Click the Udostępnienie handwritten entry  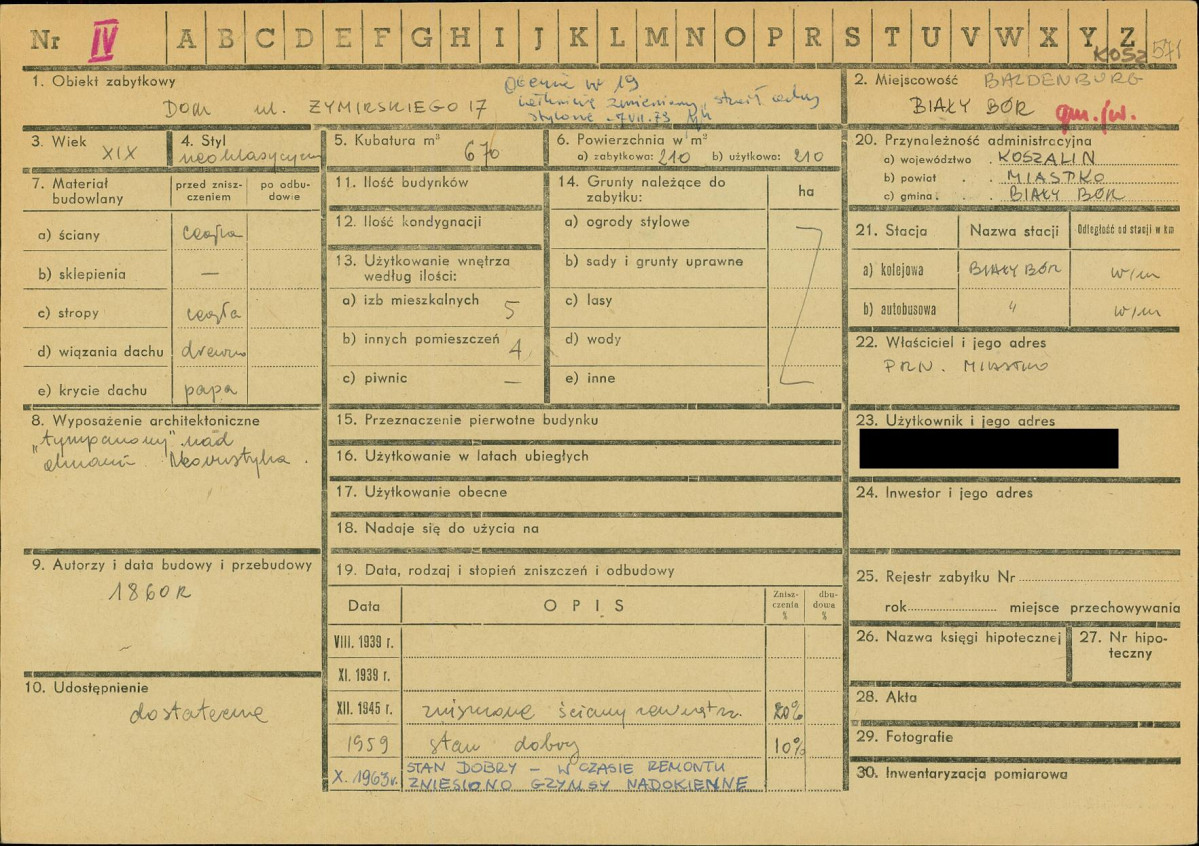198,712
